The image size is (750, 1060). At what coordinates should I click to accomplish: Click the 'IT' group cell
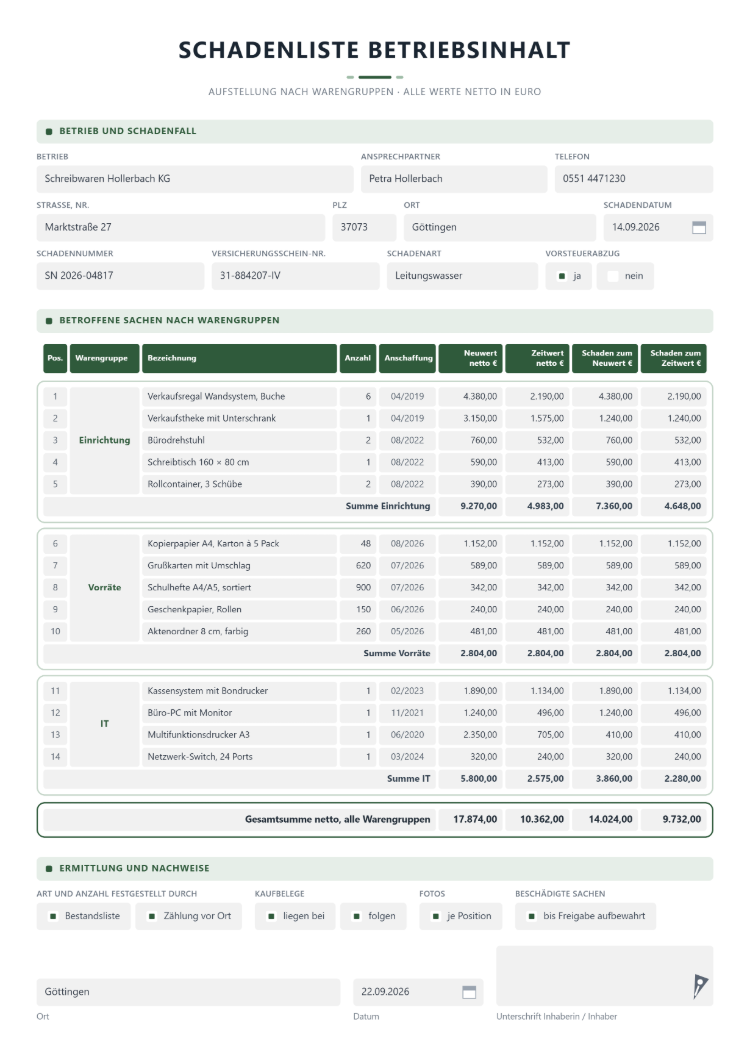[104, 724]
